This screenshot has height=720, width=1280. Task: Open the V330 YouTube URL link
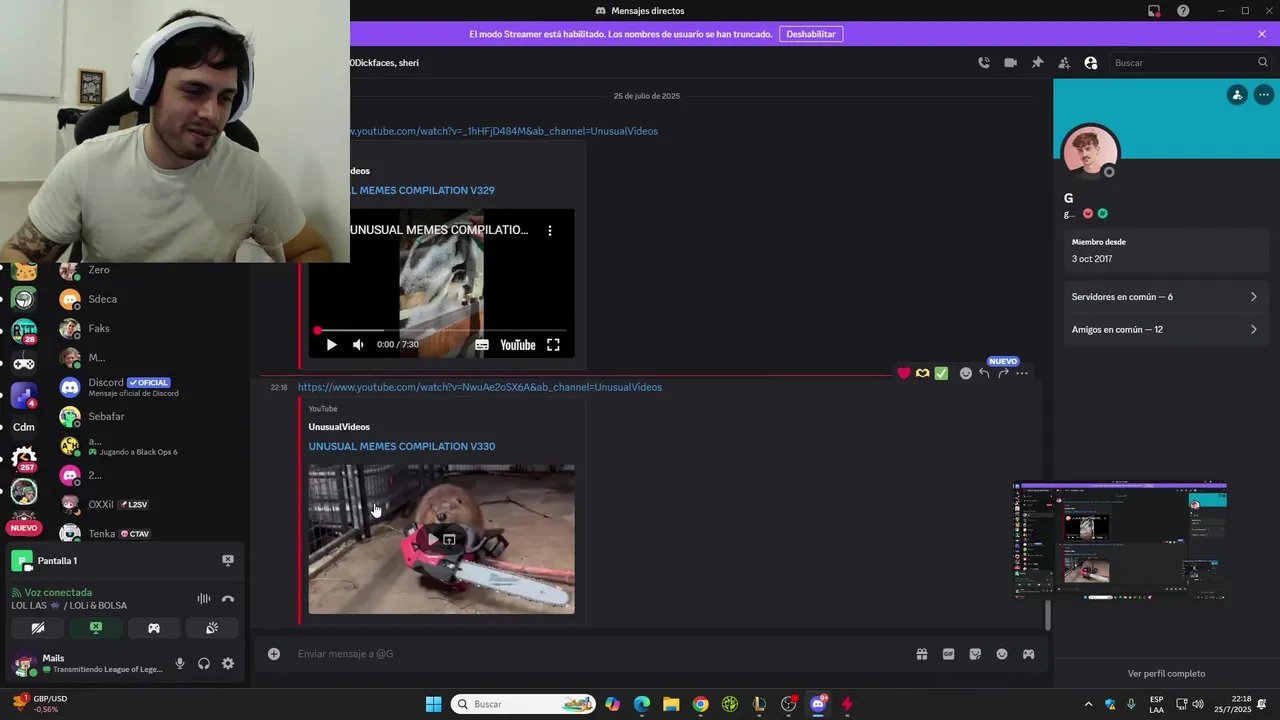[x=480, y=387]
